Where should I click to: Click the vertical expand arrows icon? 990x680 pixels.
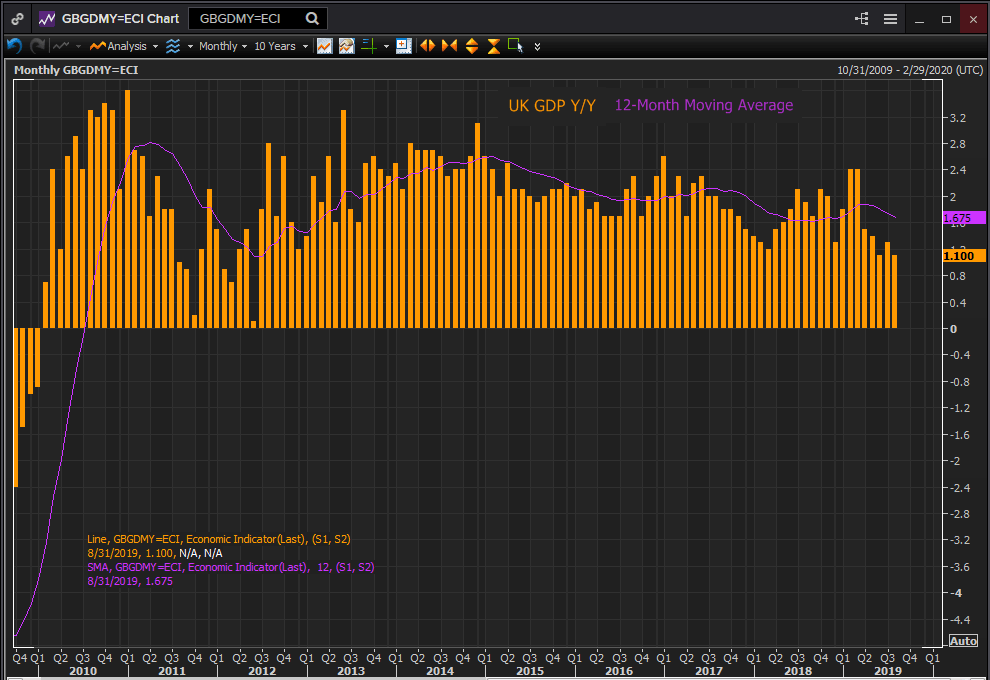[x=471, y=46]
